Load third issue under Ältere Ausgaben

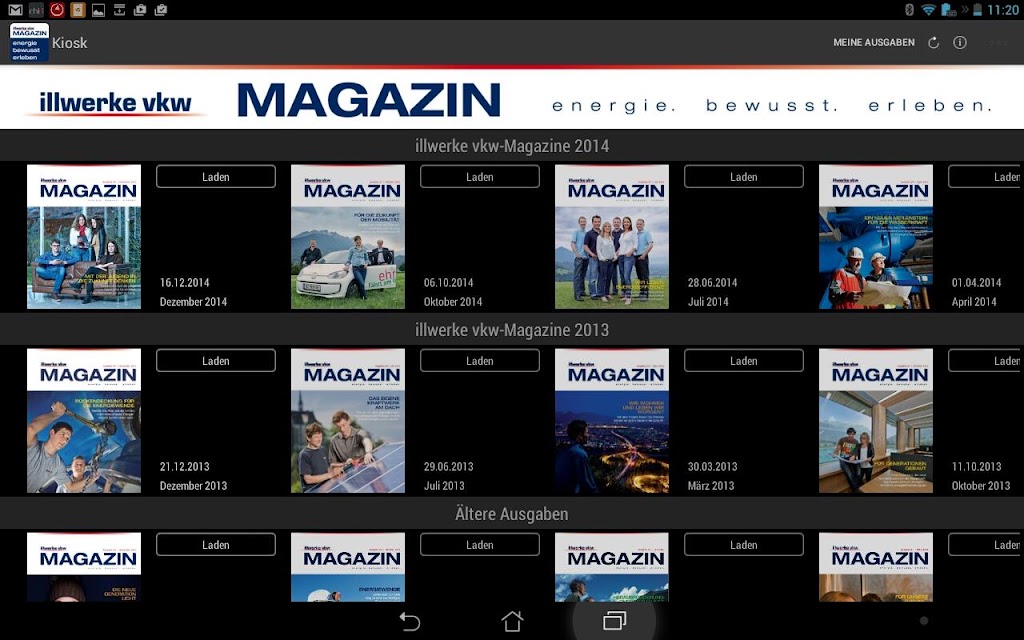743,545
